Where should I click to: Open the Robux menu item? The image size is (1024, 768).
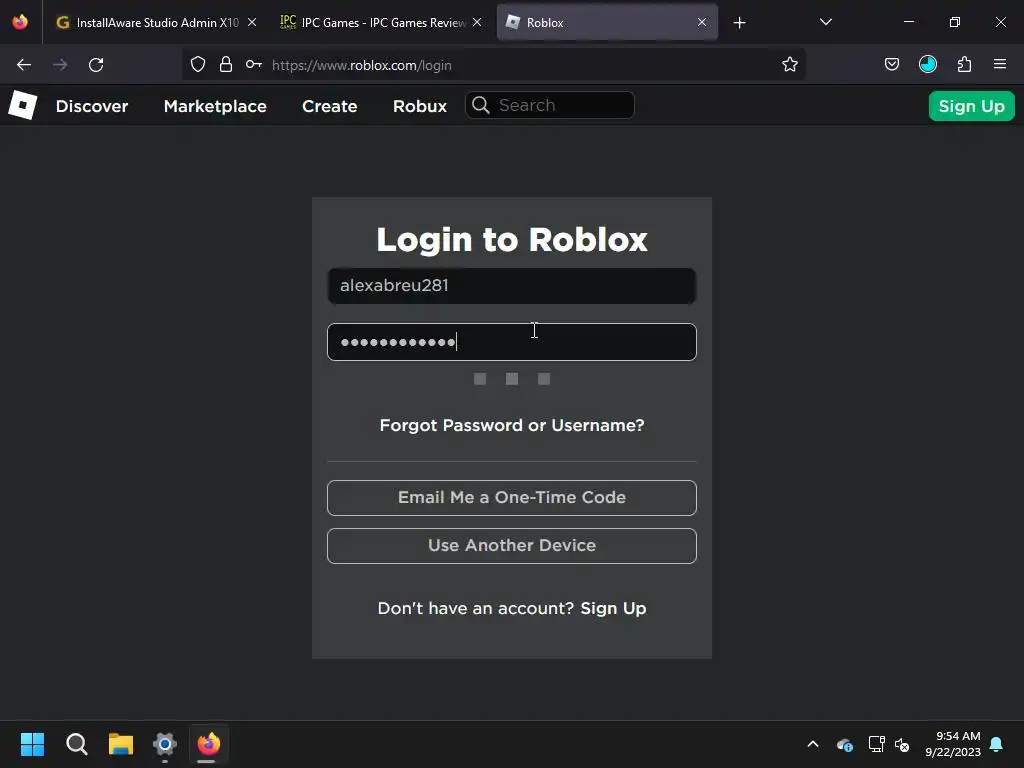coord(420,106)
